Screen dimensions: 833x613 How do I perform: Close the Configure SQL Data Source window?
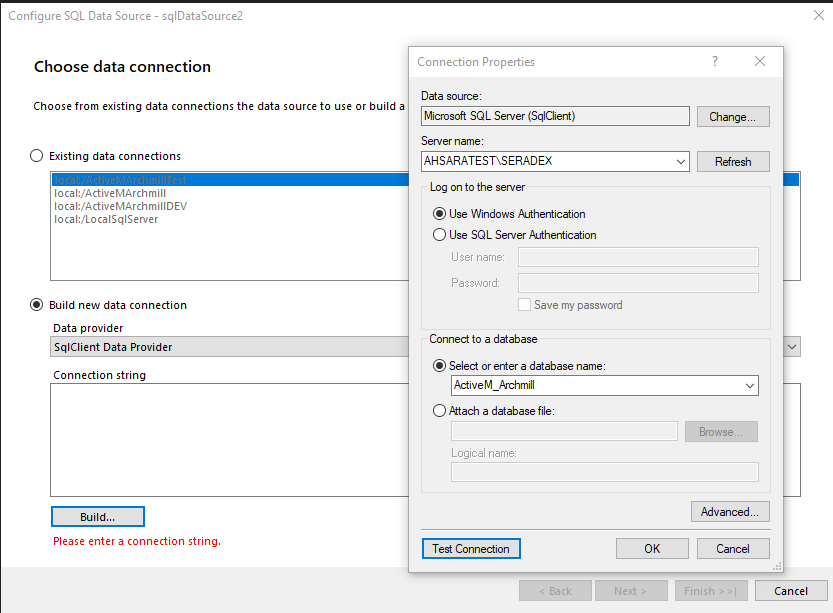pyautogui.click(x=819, y=16)
